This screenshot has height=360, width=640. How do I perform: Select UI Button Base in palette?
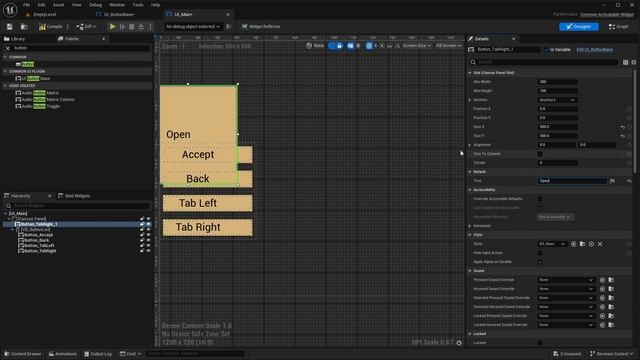pyautogui.click(x=33, y=78)
